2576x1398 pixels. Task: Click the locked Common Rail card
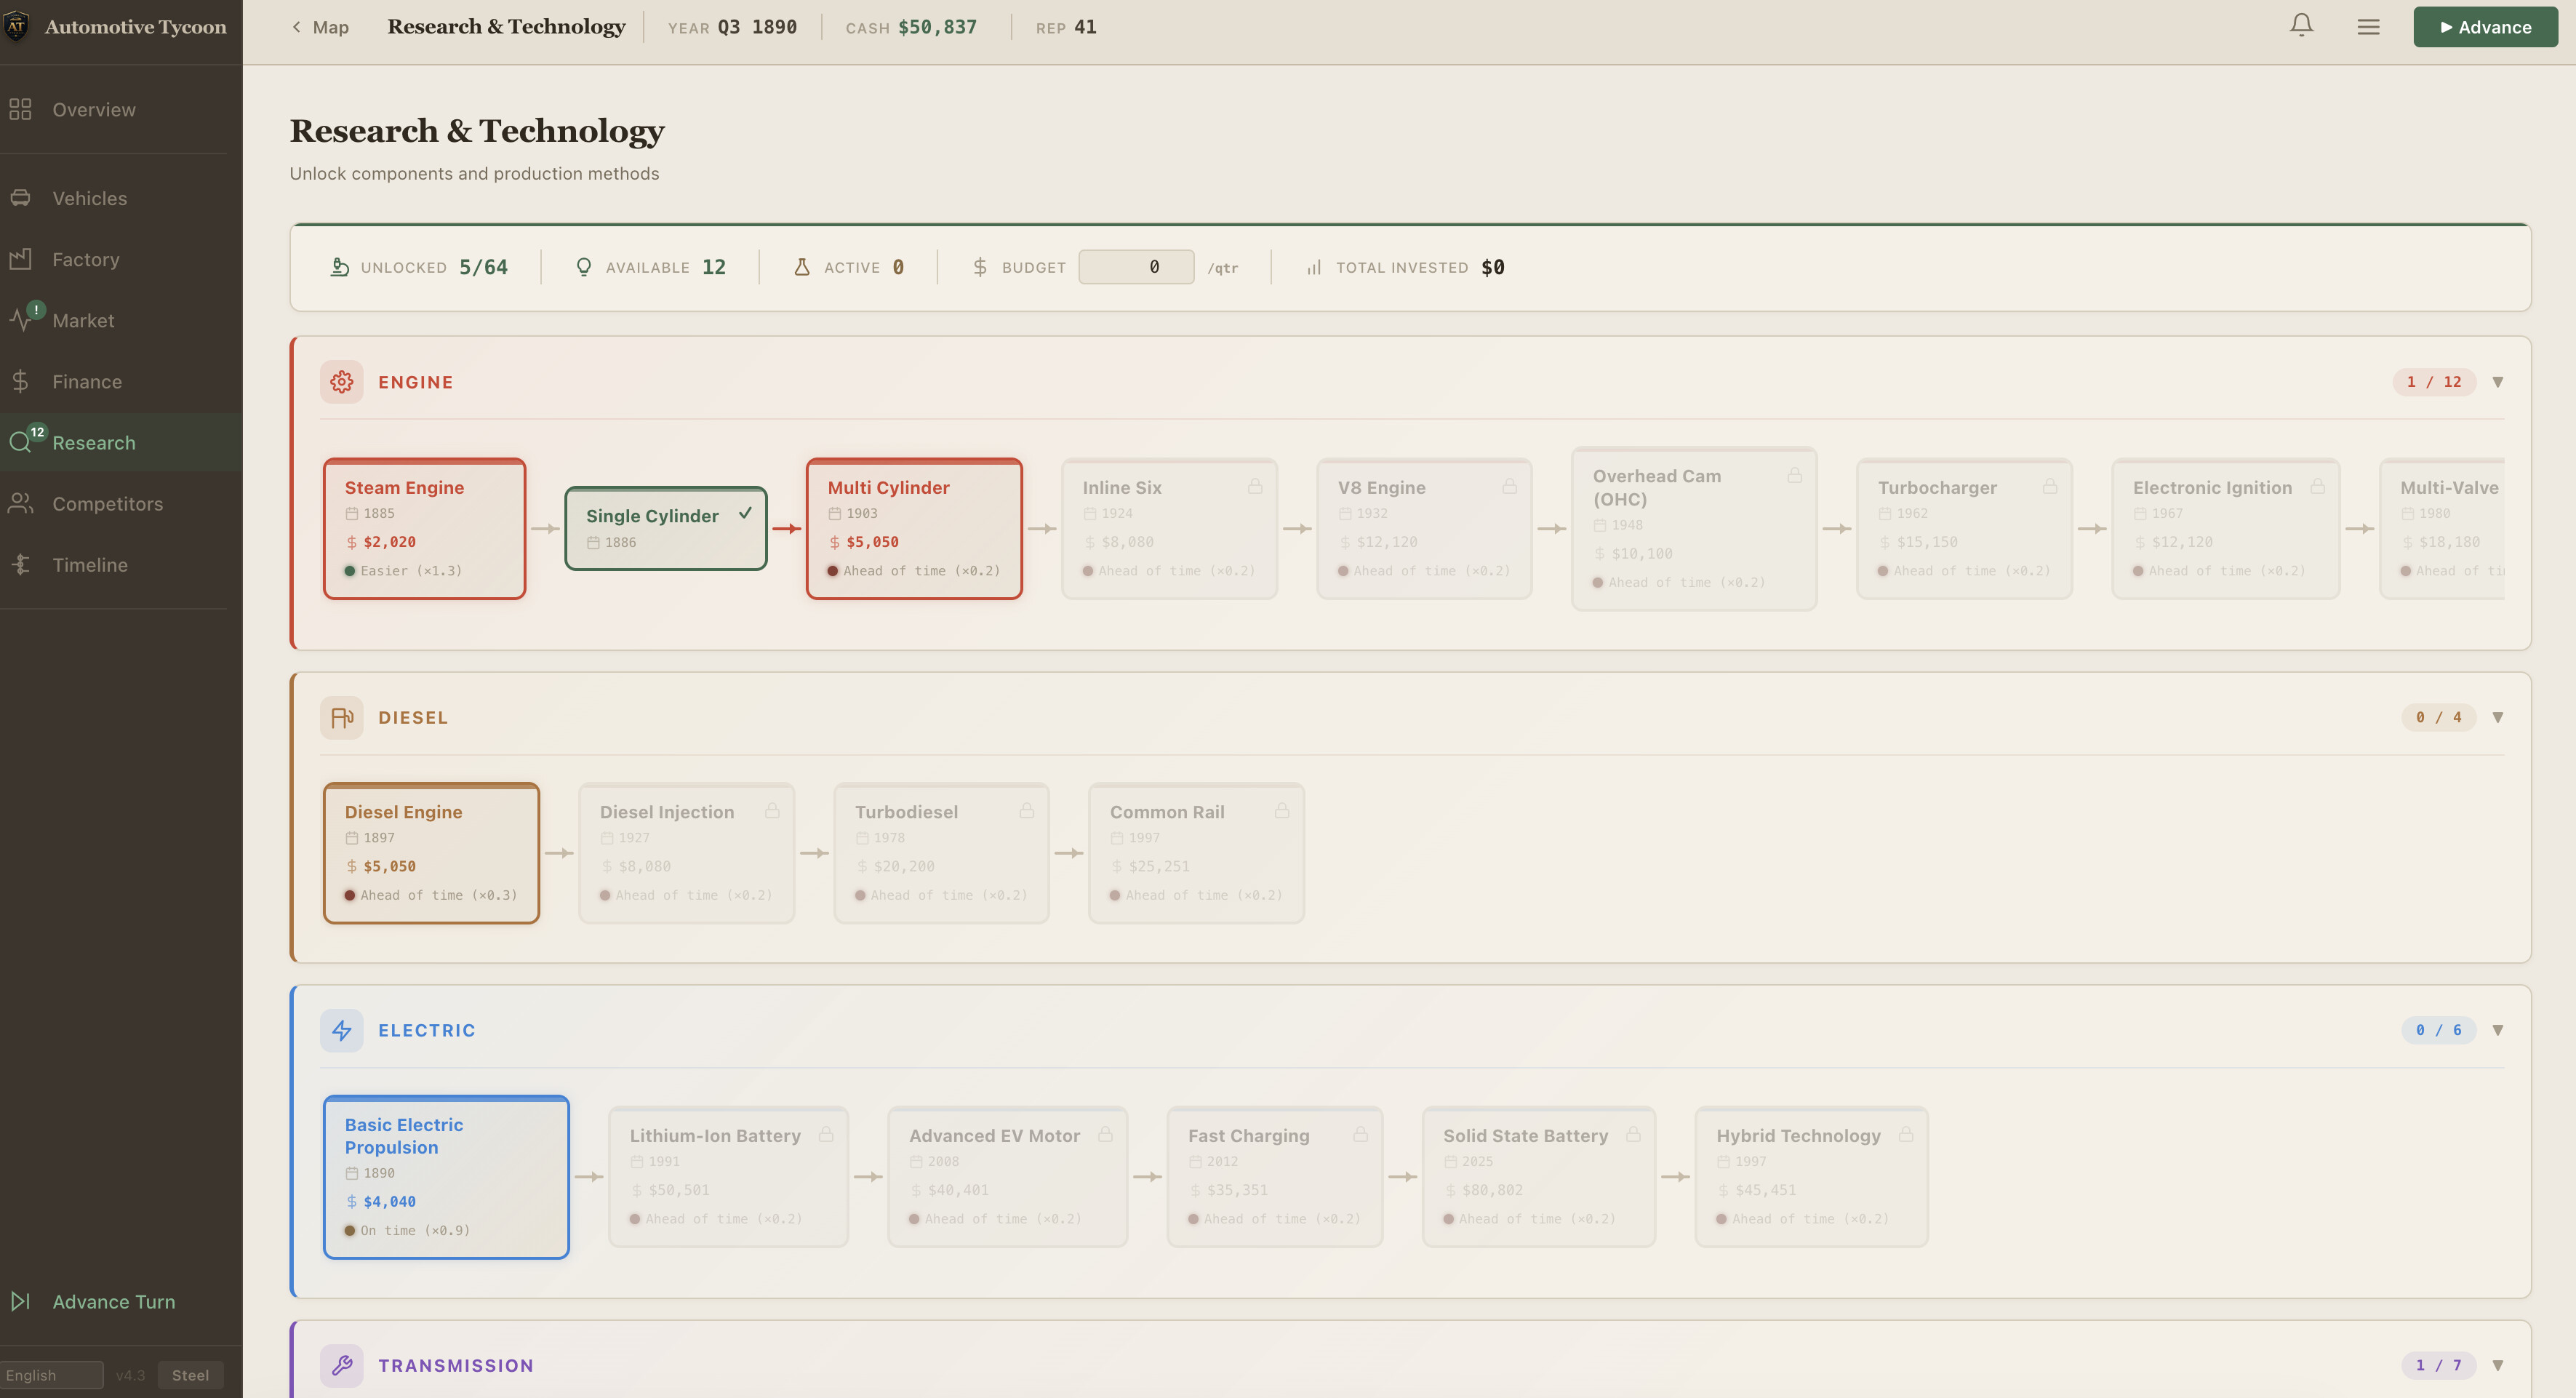pyautogui.click(x=1196, y=853)
